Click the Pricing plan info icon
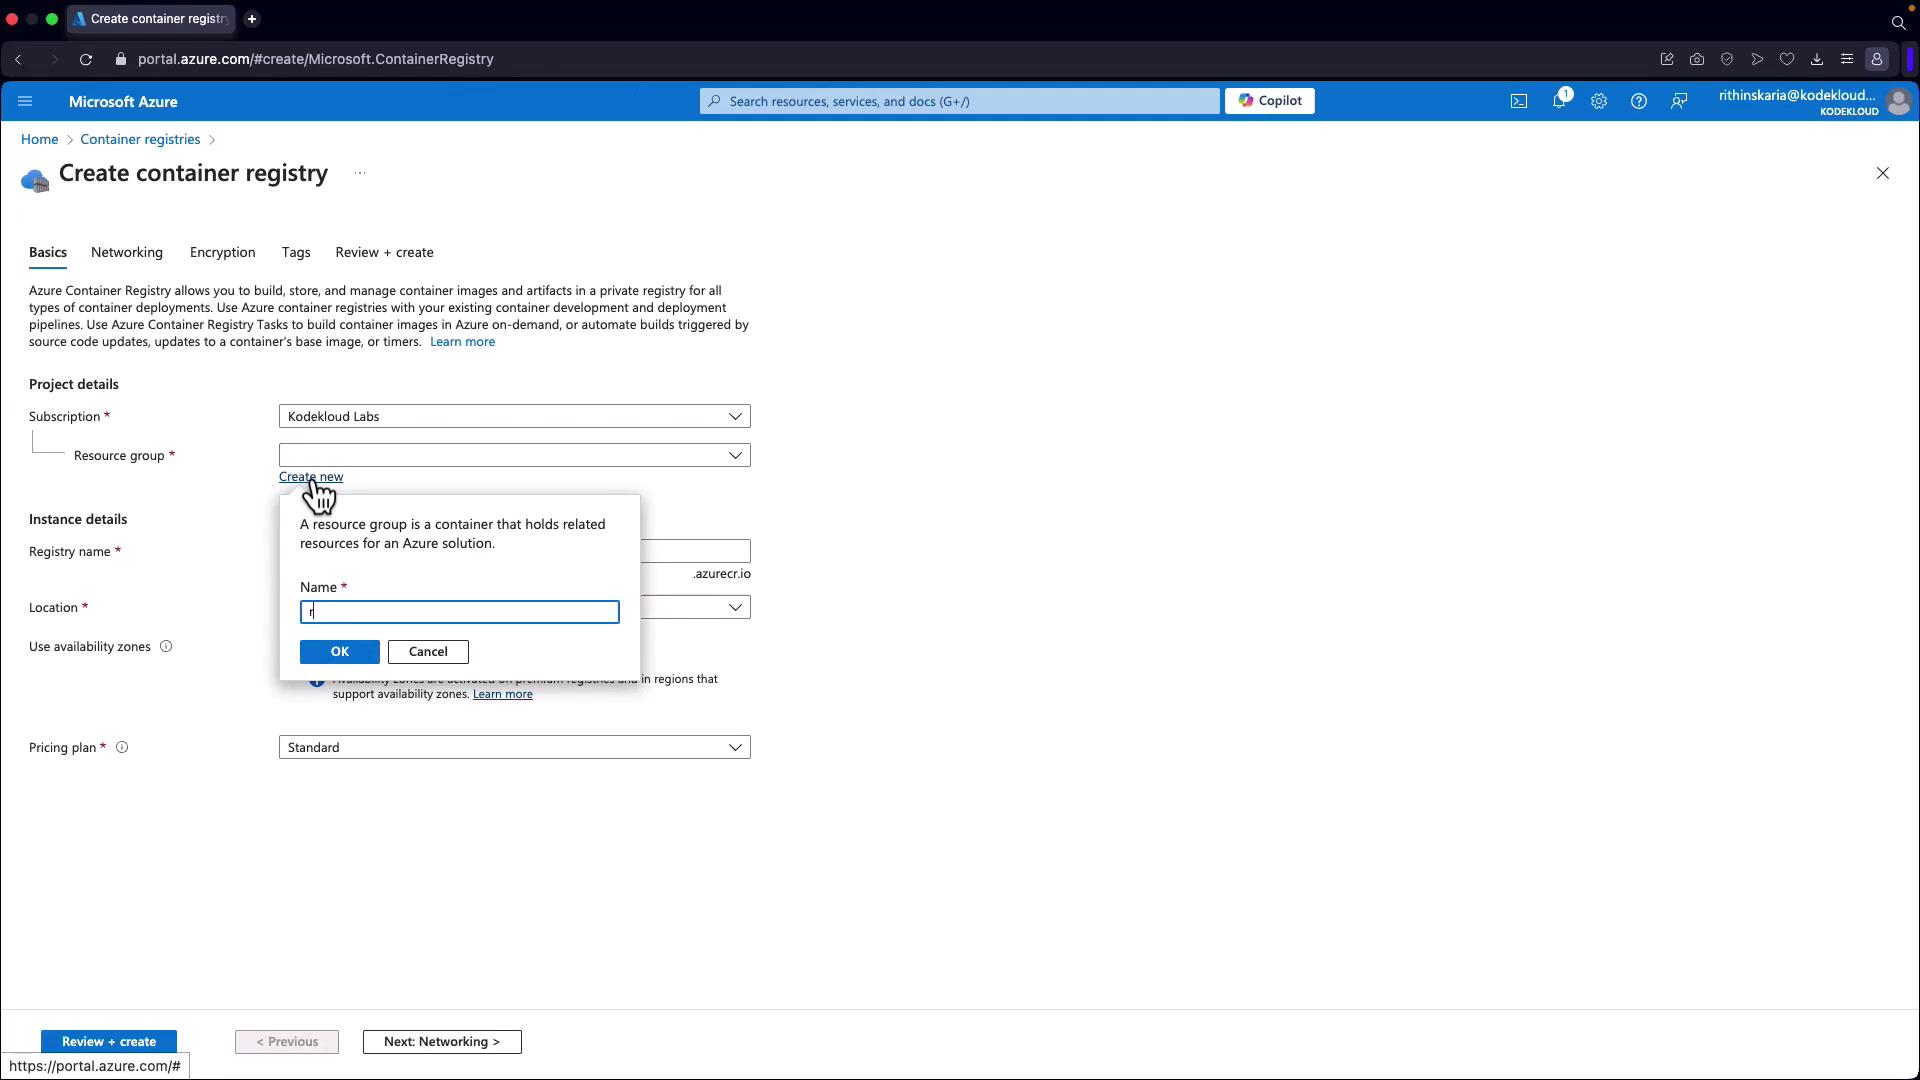1920x1080 pixels. [122, 748]
